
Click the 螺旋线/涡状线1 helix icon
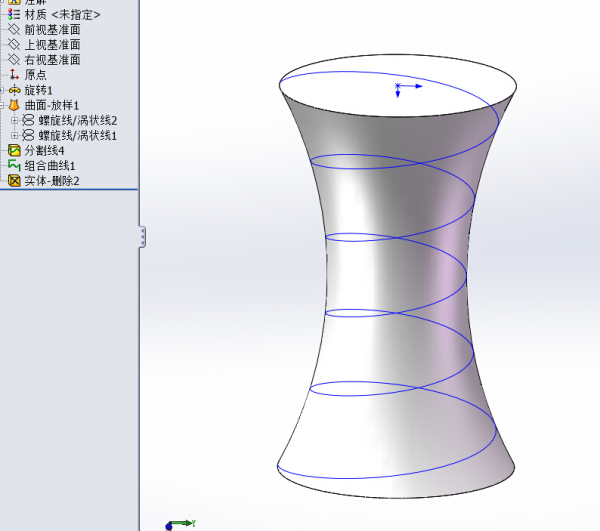pos(28,135)
